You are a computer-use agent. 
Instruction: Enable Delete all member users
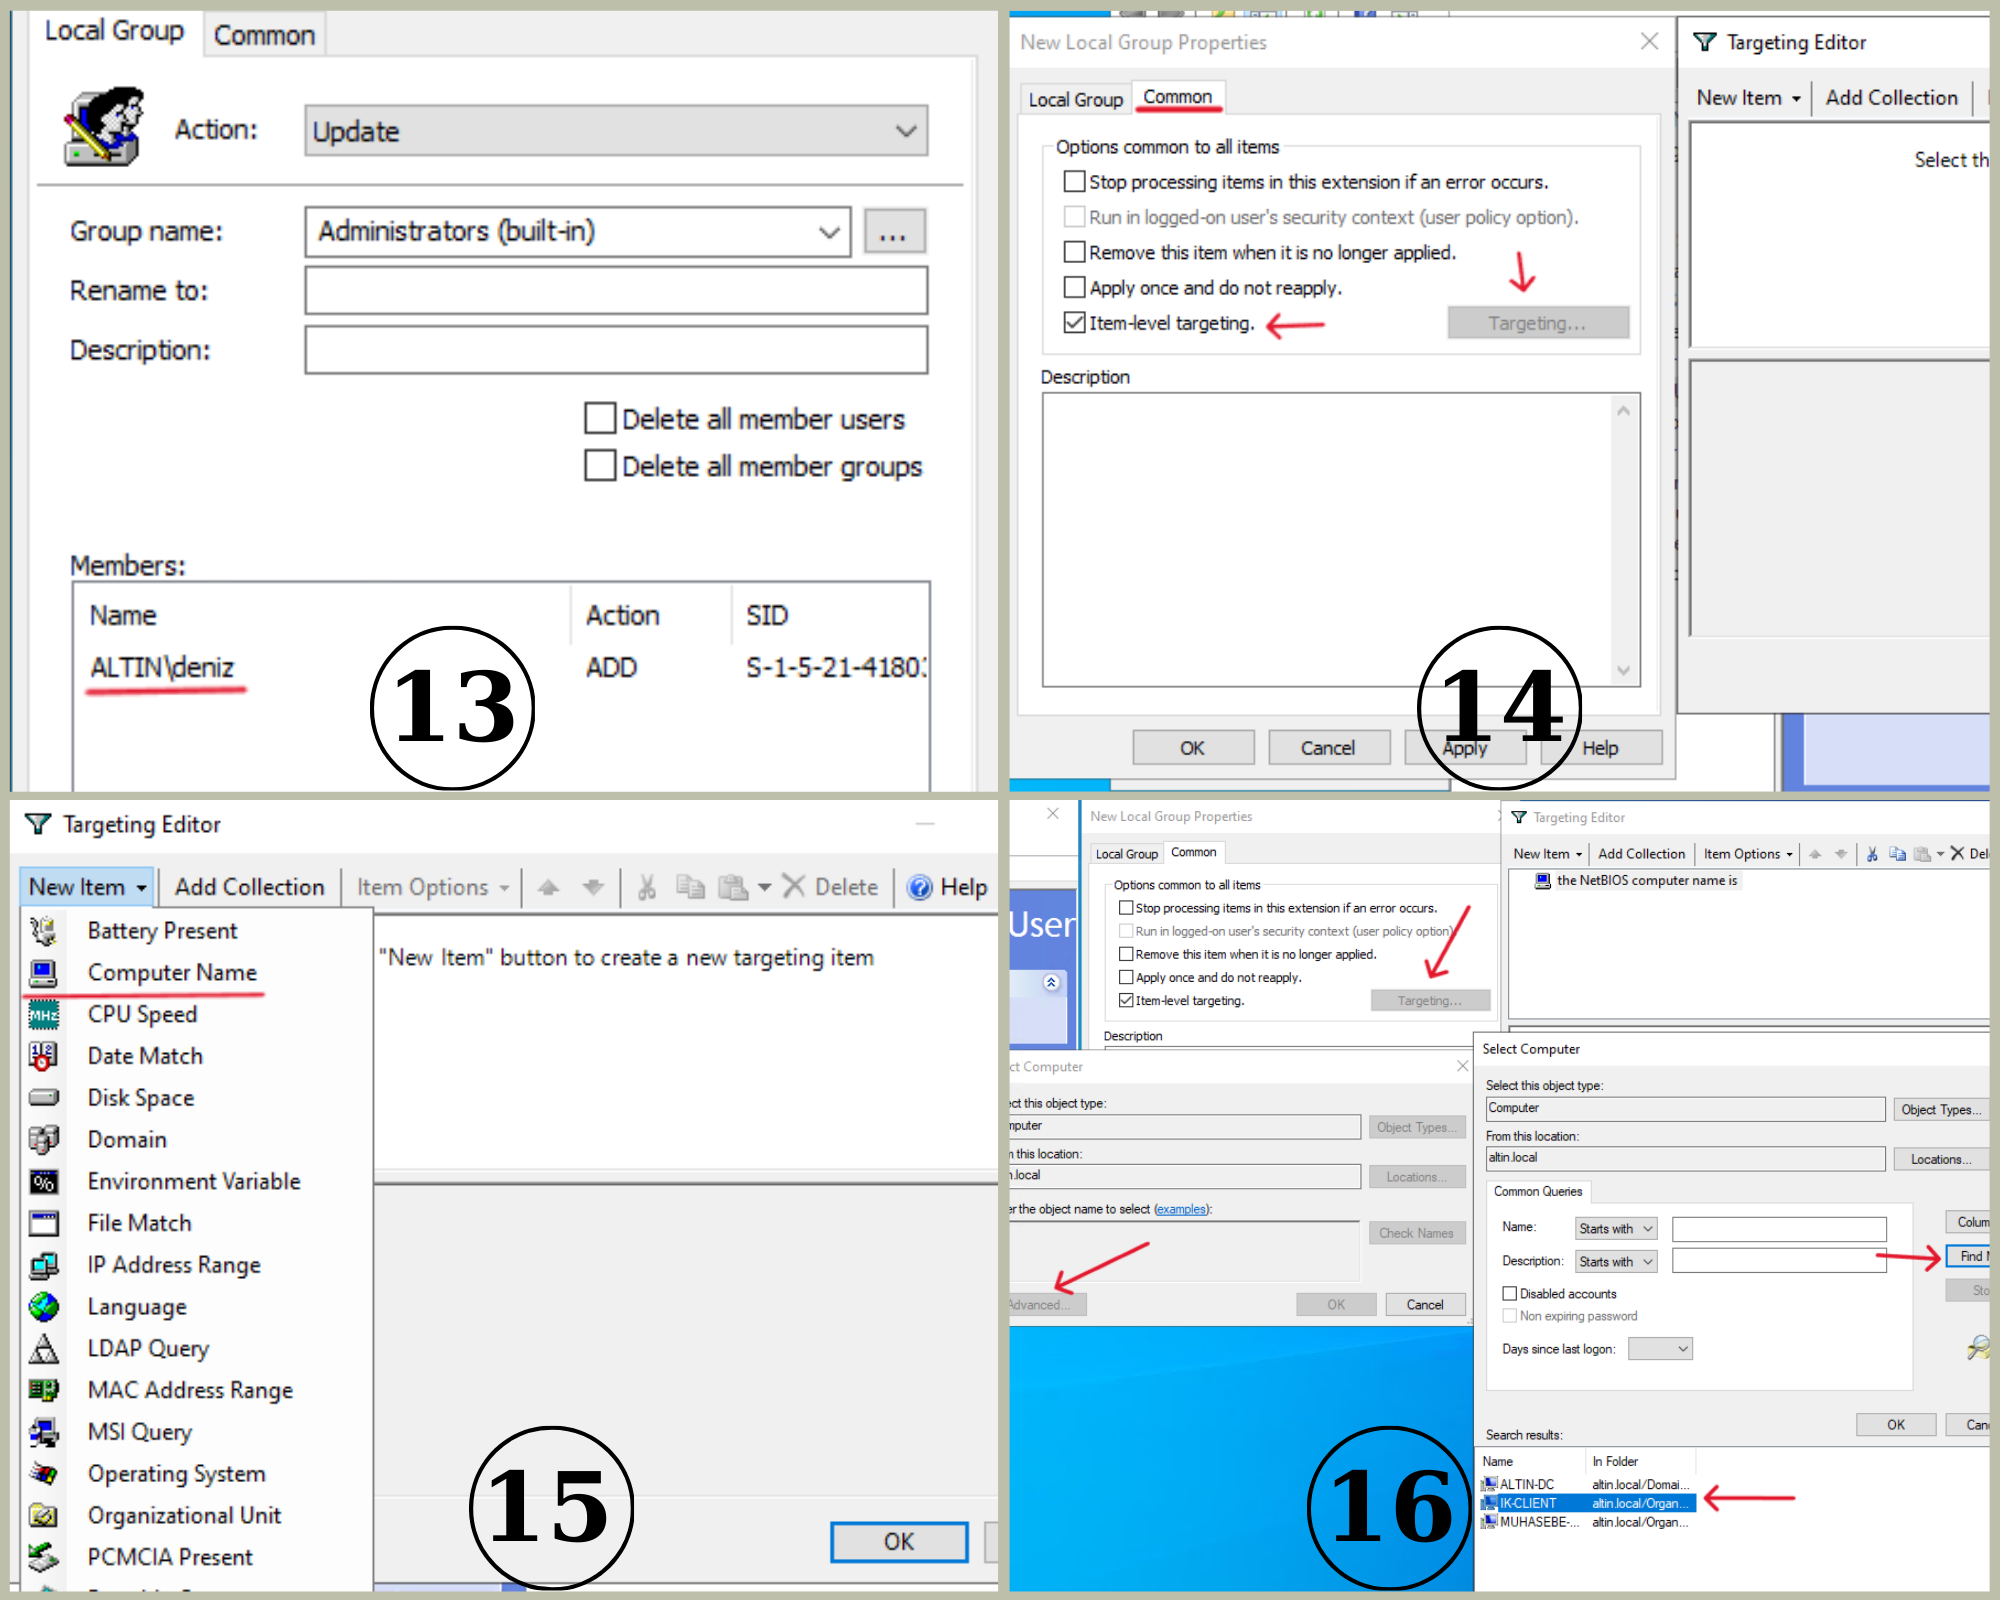[600, 418]
